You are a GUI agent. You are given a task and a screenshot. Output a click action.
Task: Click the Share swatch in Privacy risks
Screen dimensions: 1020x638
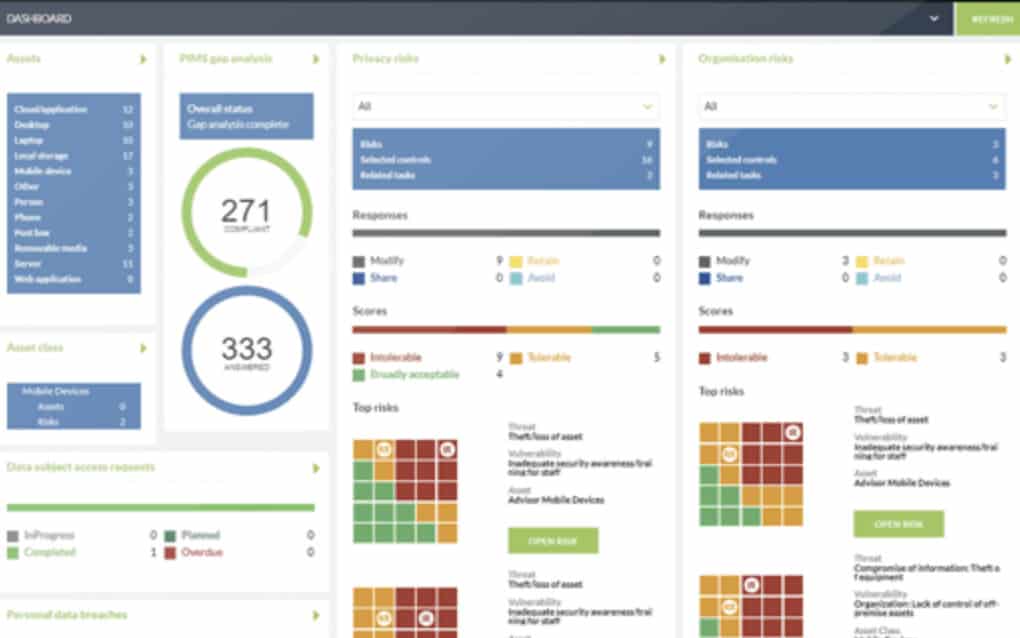click(358, 278)
